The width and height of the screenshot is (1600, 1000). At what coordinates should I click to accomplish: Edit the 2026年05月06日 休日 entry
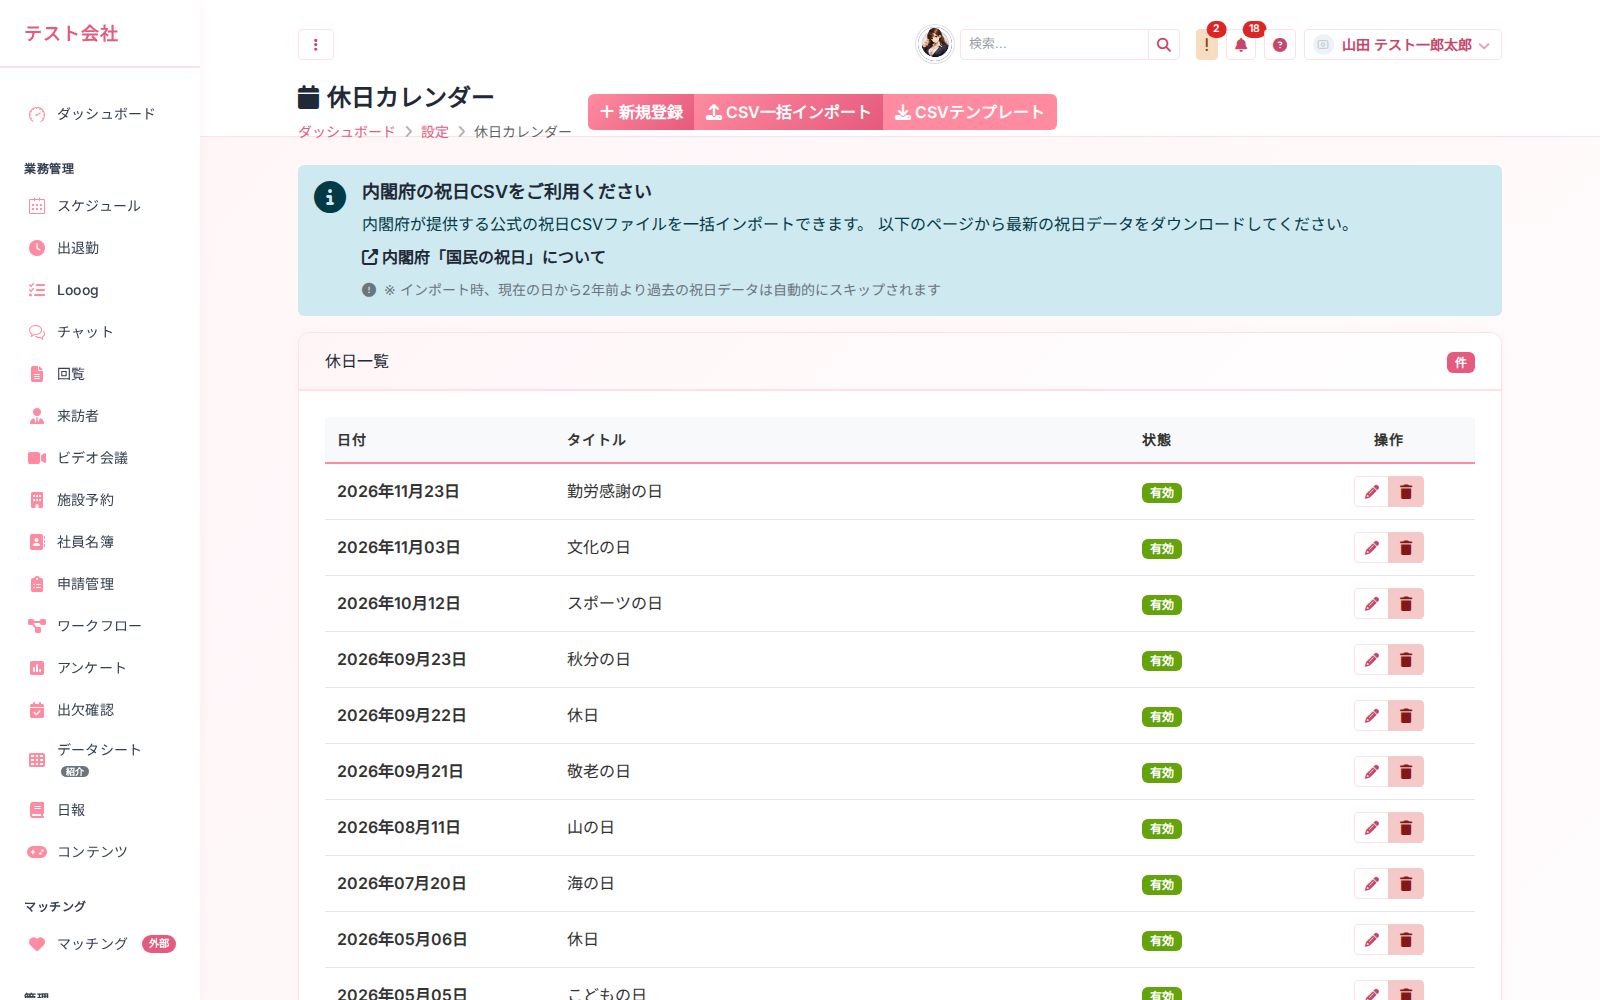tap(1371, 940)
